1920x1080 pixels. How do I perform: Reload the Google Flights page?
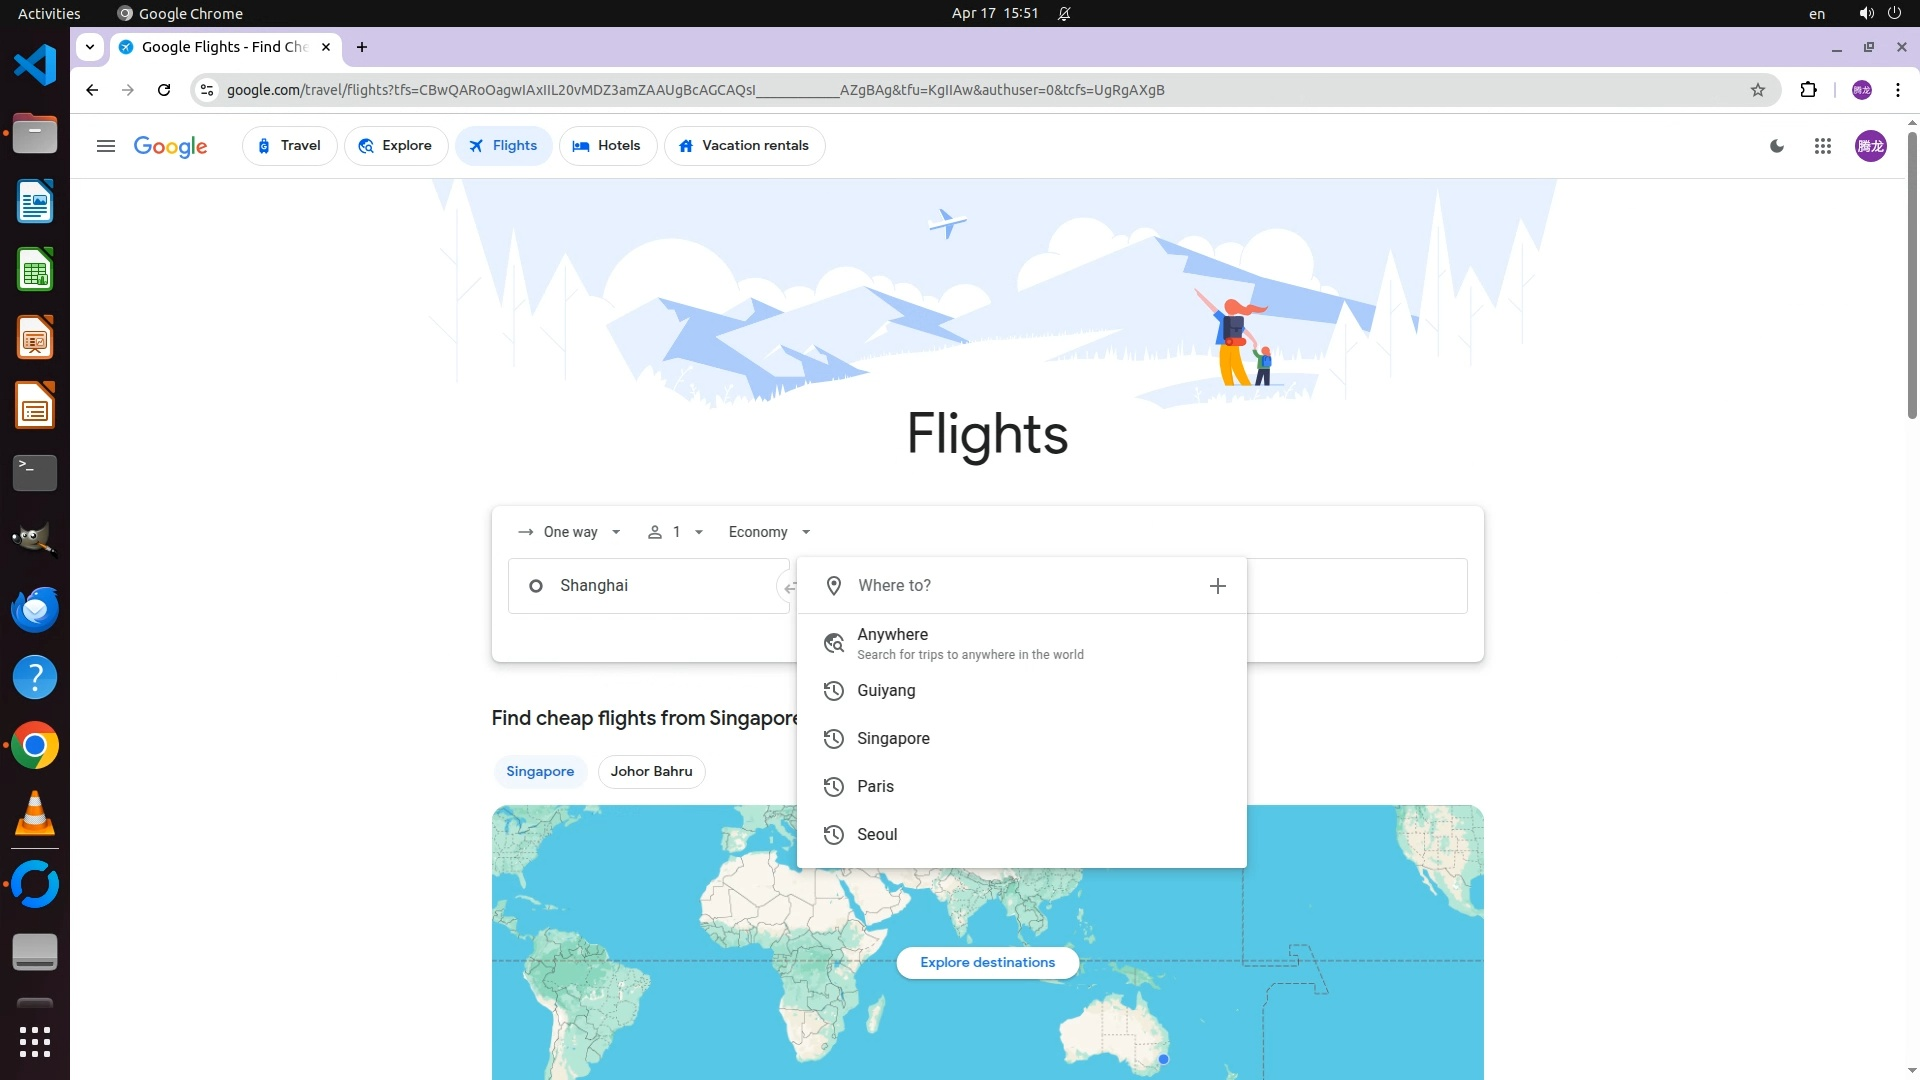coord(164,90)
